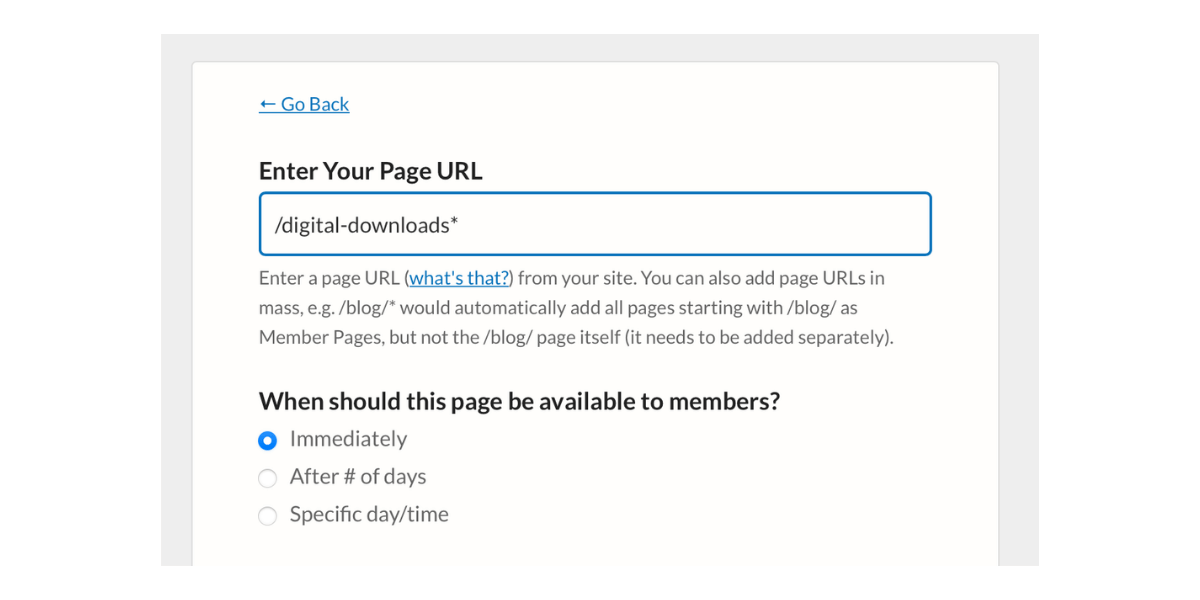Choose the After # of days option
The height and width of the screenshot is (600, 1200).
coord(267,478)
